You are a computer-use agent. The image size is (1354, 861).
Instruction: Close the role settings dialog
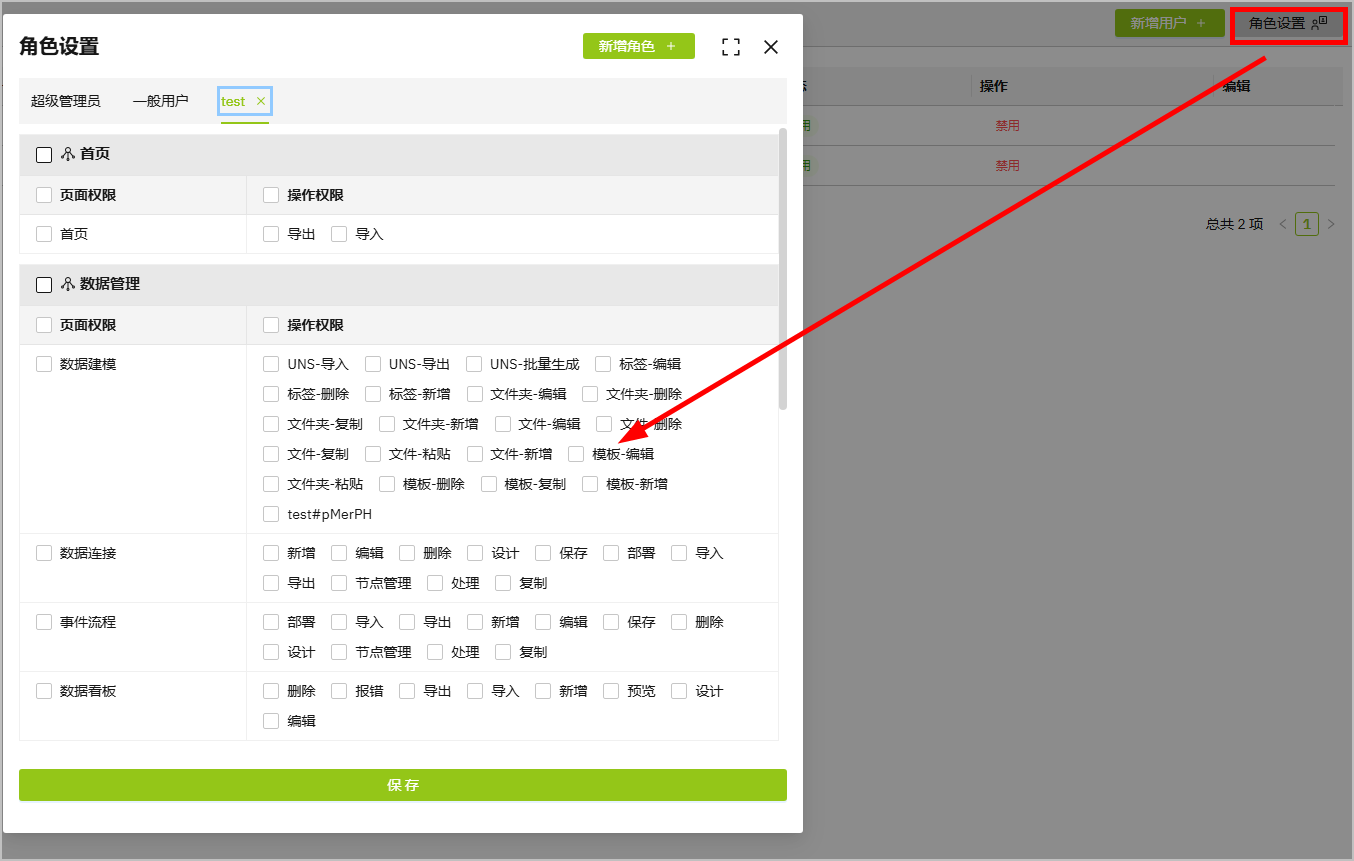[770, 47]
